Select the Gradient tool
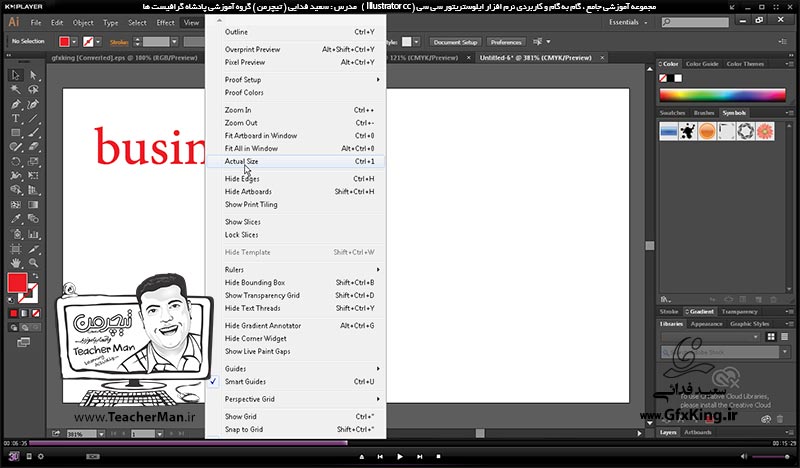 pyautogui.click(x=33, y=205)
